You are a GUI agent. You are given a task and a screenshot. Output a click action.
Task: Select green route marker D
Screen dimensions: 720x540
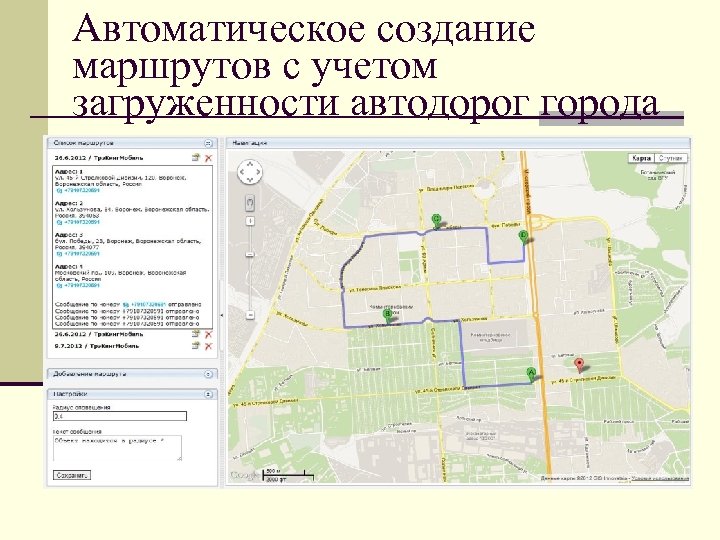[x=523, y=237]
